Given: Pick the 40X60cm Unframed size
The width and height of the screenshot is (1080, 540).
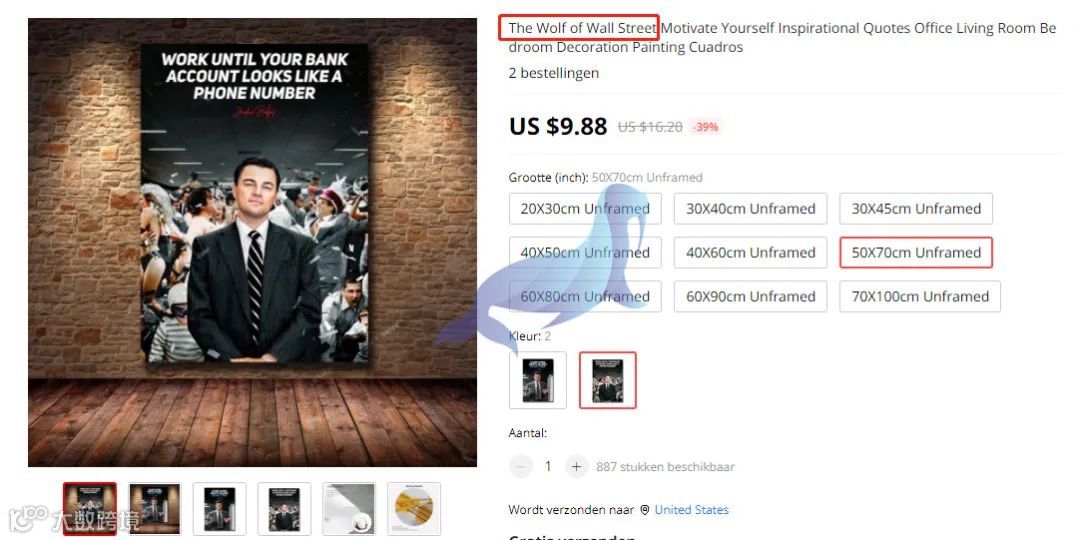Looking at the screenshot, I should coord(750,252).
